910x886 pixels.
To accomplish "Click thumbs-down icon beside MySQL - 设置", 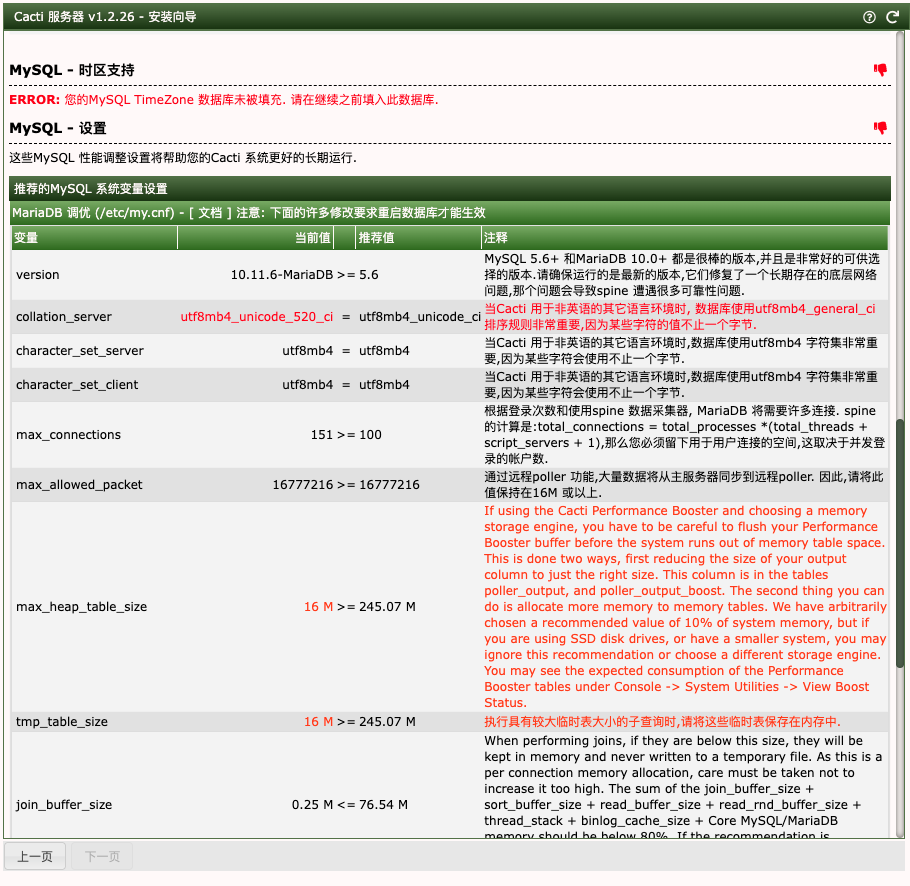I will pos(880,128).
